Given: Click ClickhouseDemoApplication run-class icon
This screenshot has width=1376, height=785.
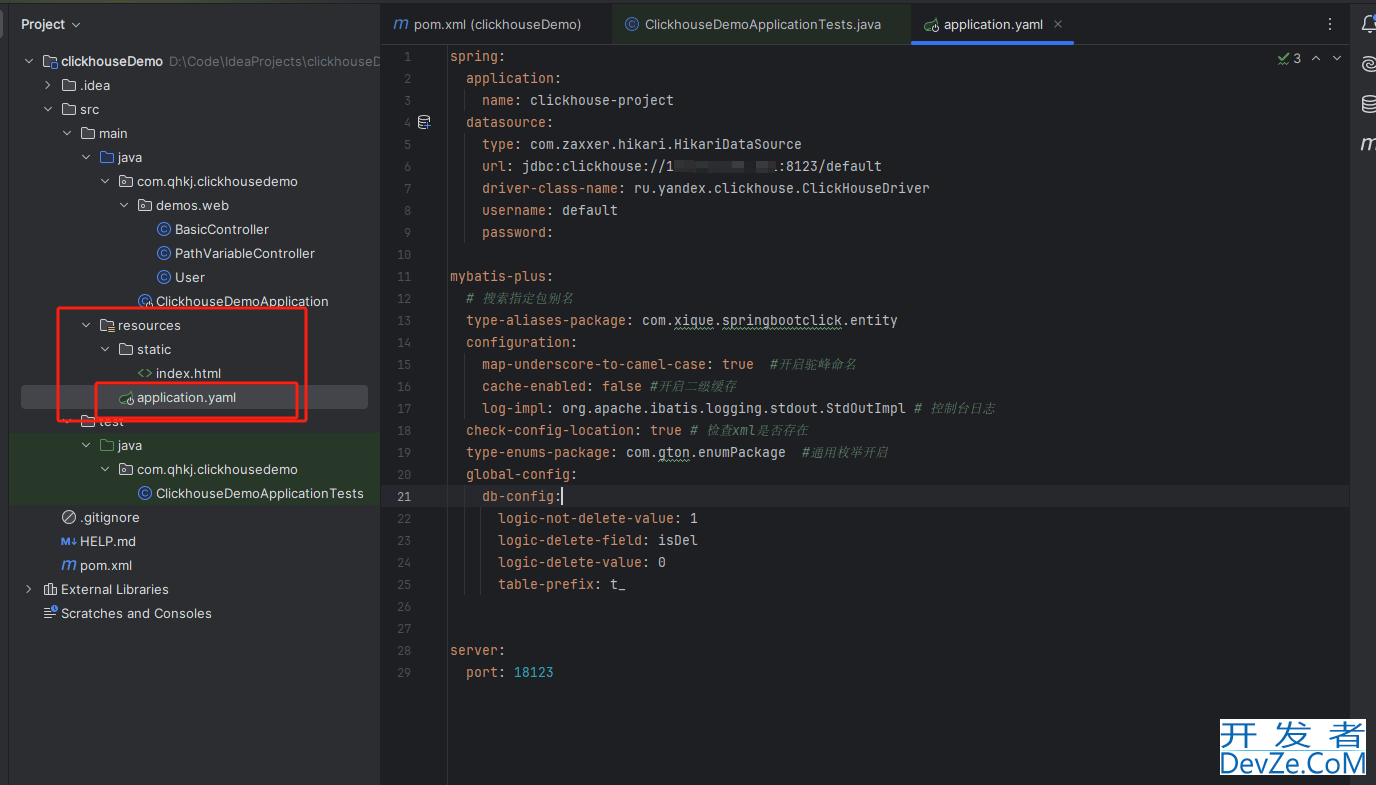Looking at the screenshot, I should pos(145,301).
